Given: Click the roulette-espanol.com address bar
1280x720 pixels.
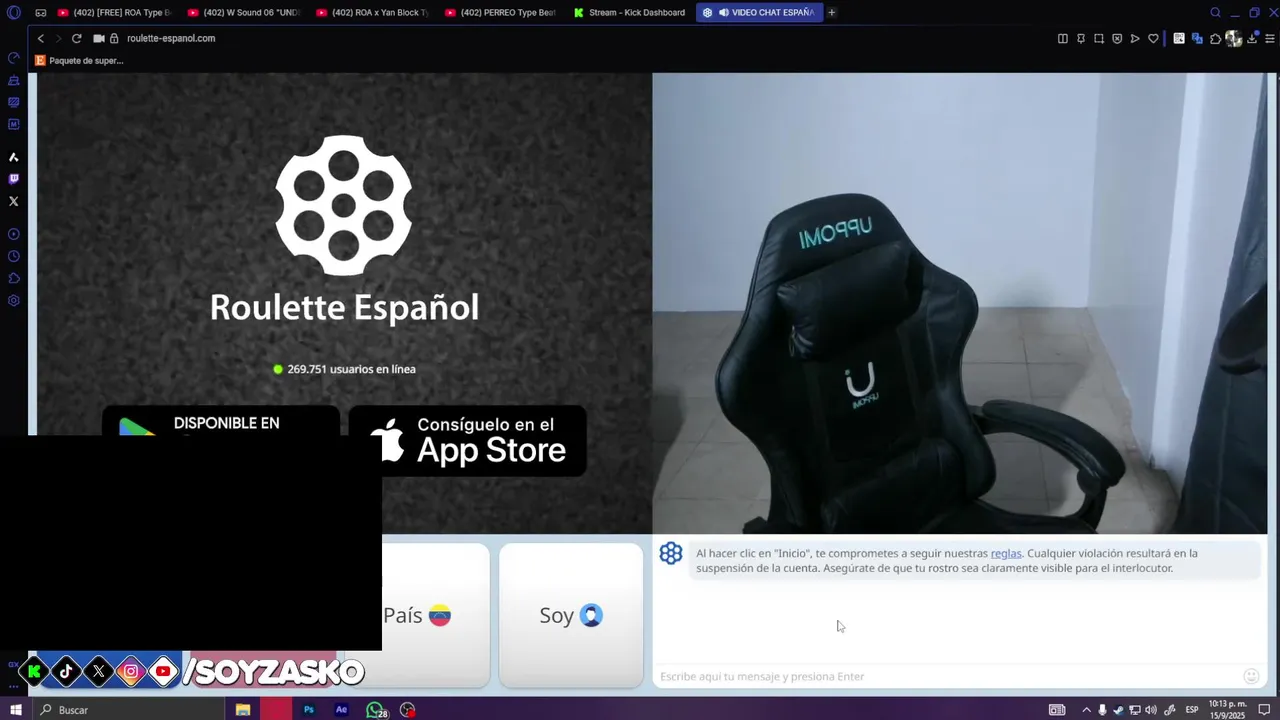Looking at the screenshot, I should click(171, 38).
